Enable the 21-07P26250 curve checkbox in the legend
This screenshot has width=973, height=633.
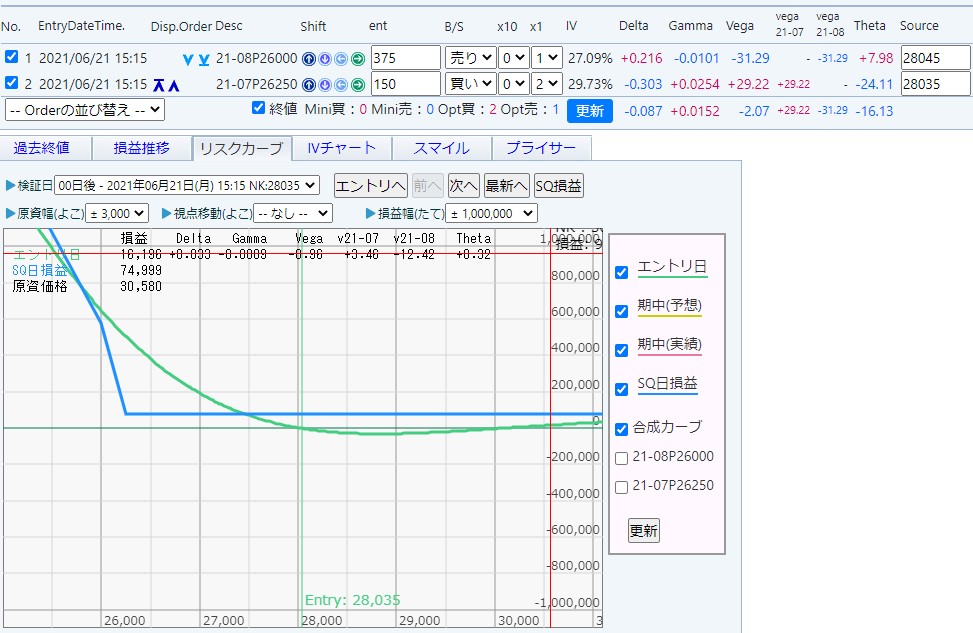click(x=621, y=488)
